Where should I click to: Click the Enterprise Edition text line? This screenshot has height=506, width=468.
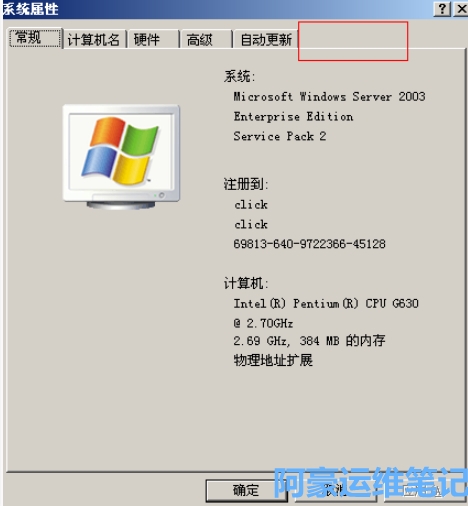(x=293, y=117)
